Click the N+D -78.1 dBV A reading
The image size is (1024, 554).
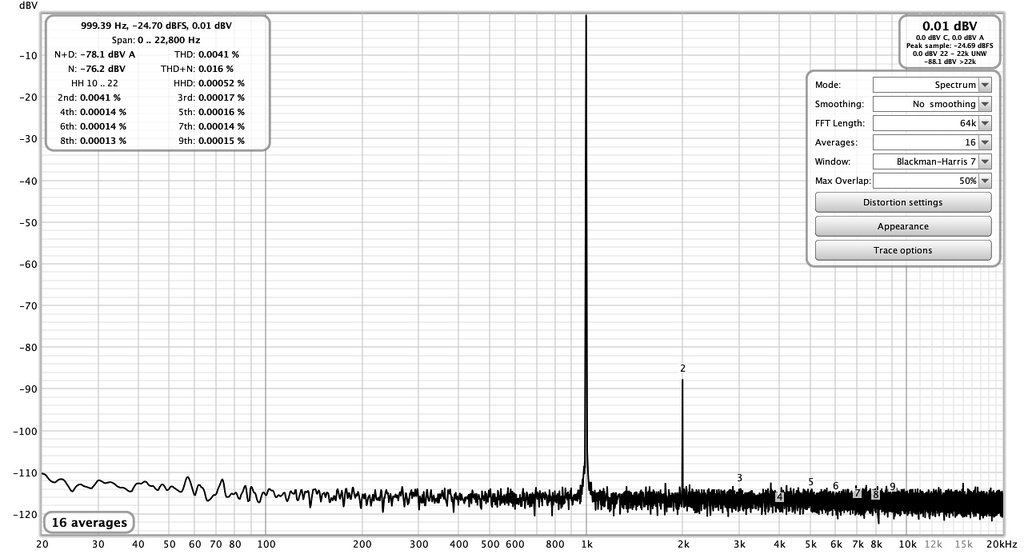pos(95,54)
